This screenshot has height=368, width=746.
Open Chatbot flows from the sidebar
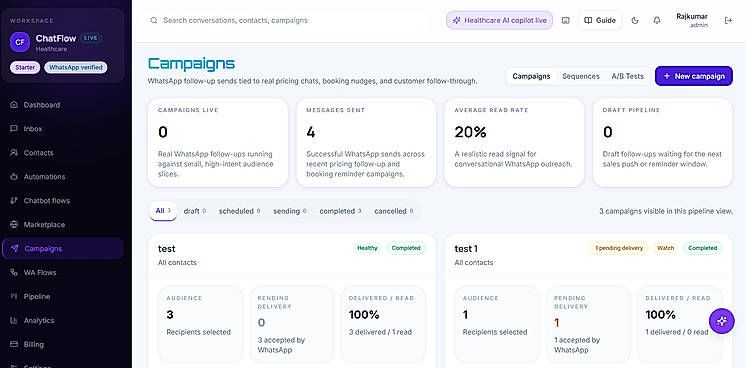click(62, 200)
